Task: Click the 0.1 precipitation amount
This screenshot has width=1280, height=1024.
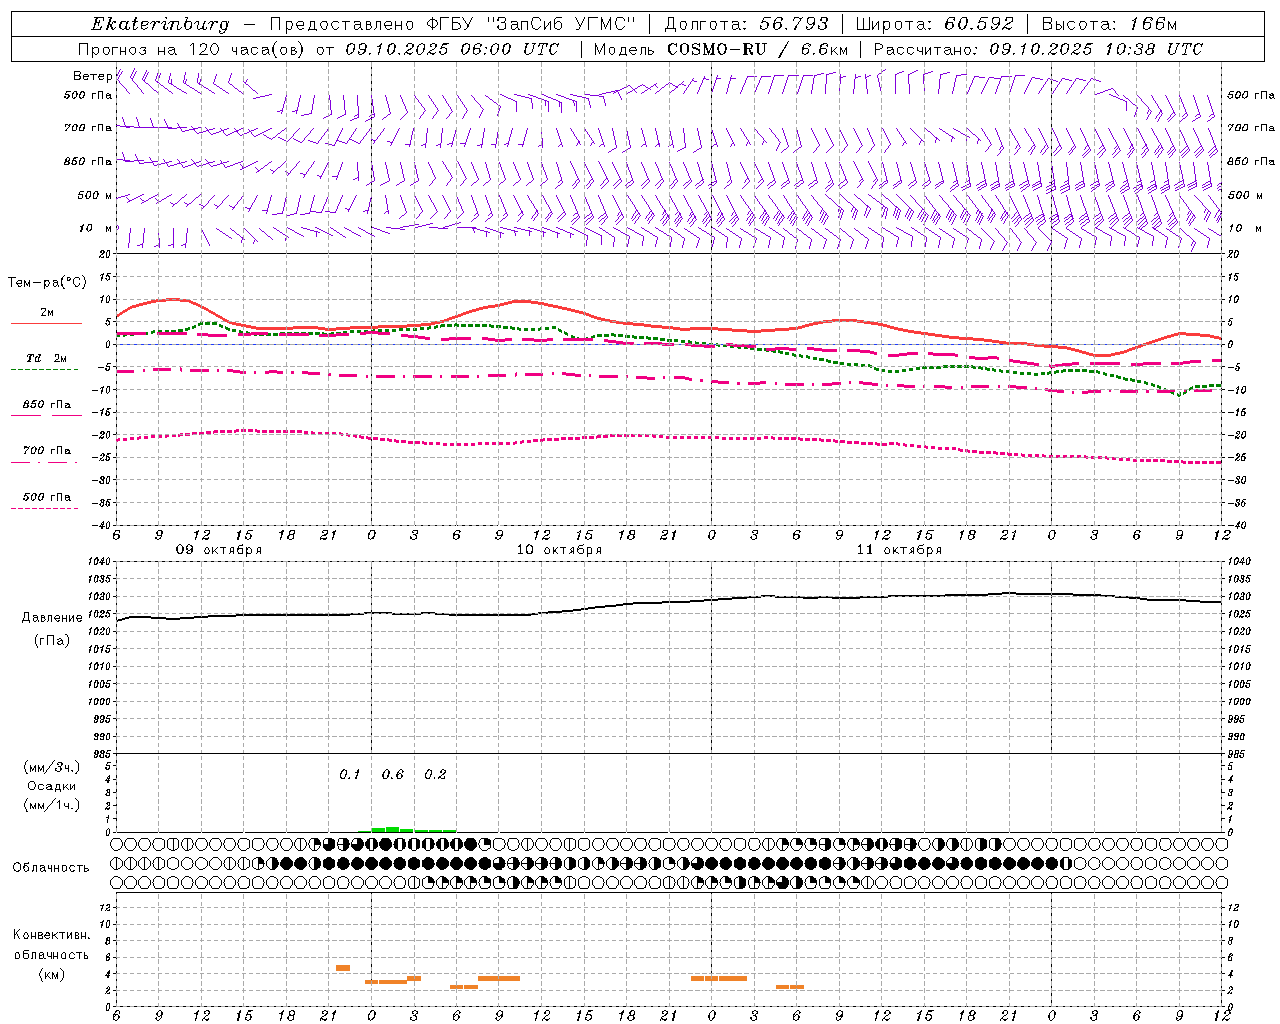Action: tap(349, 775)
